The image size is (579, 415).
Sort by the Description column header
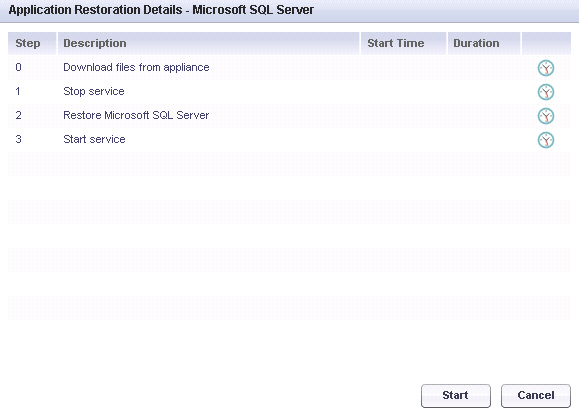coord(209,43)
